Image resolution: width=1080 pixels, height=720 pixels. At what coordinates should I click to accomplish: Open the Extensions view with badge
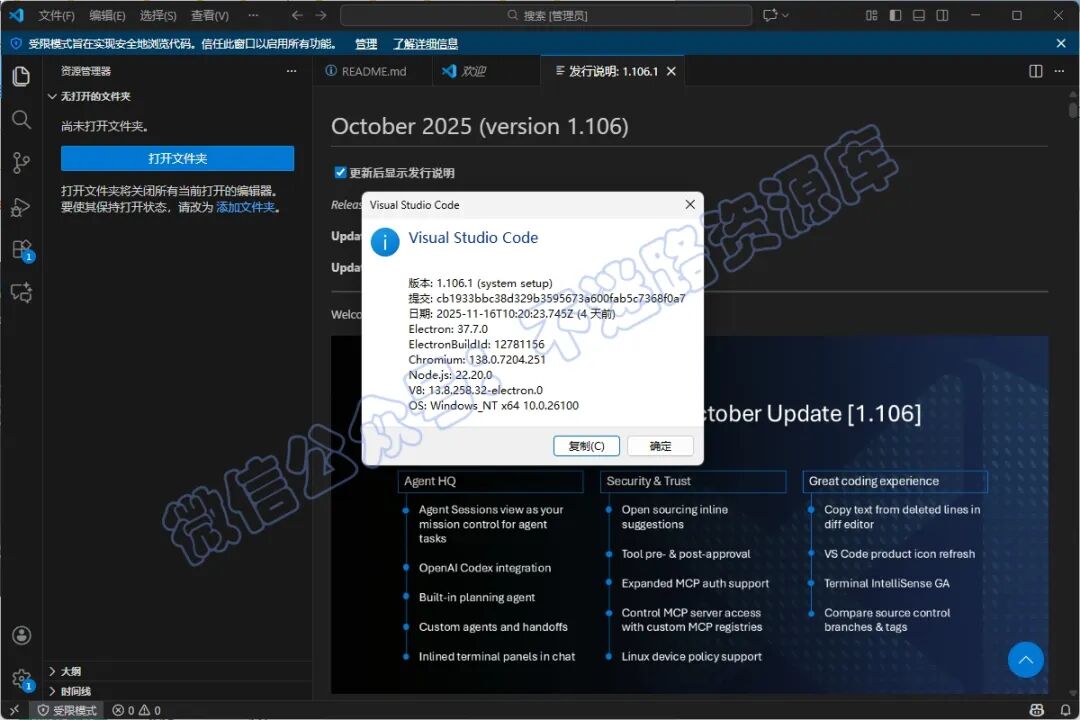tap(22, 250)
